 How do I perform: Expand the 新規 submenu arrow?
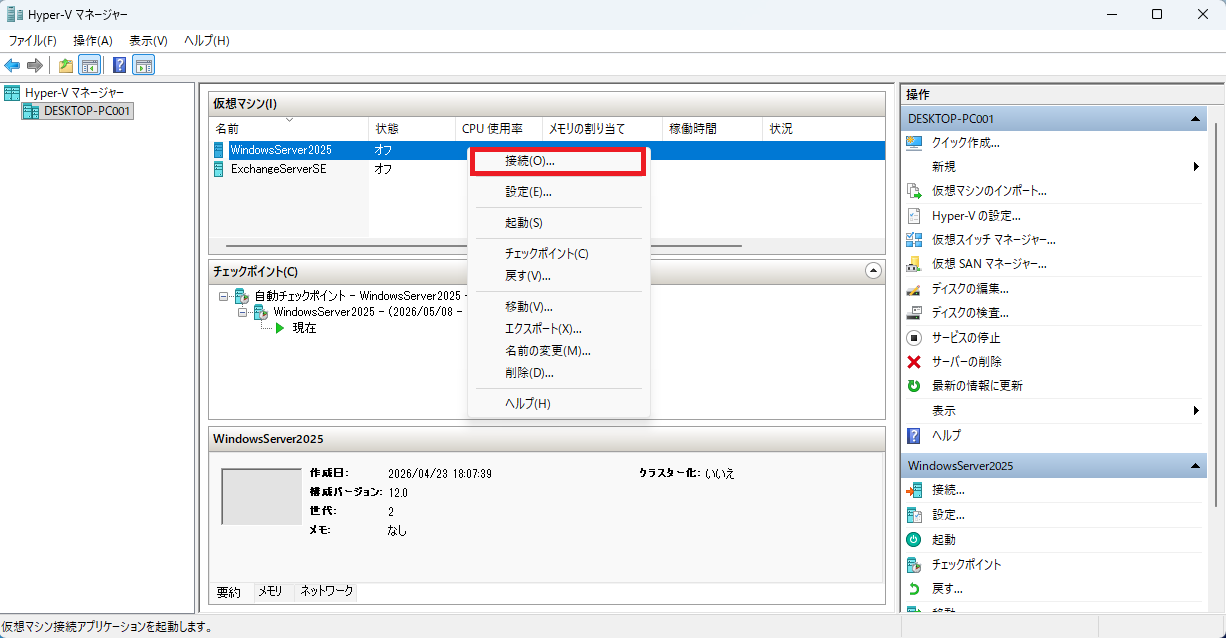tap(1196, 167)
